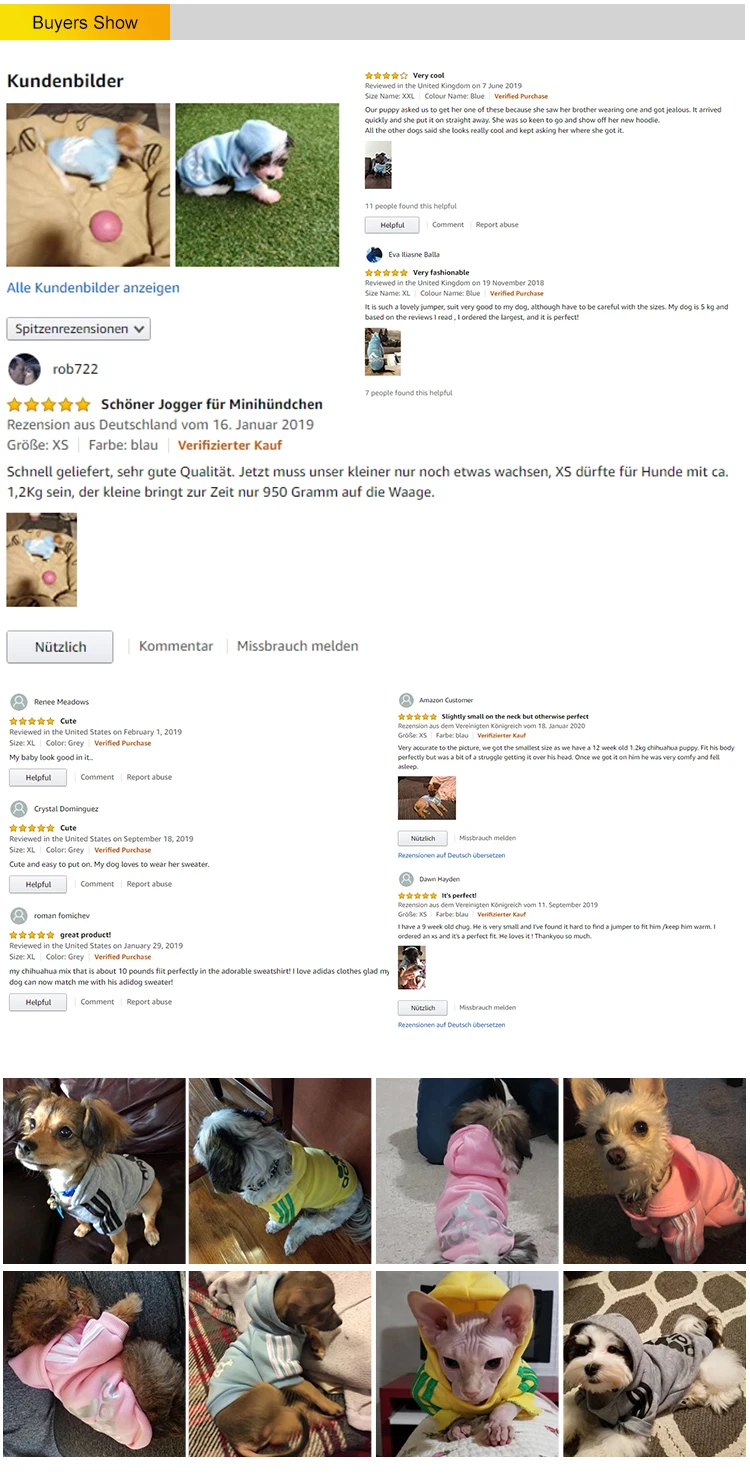
Task: Click Dawn Hayden's profile avatar
Action: coord(406,879)
